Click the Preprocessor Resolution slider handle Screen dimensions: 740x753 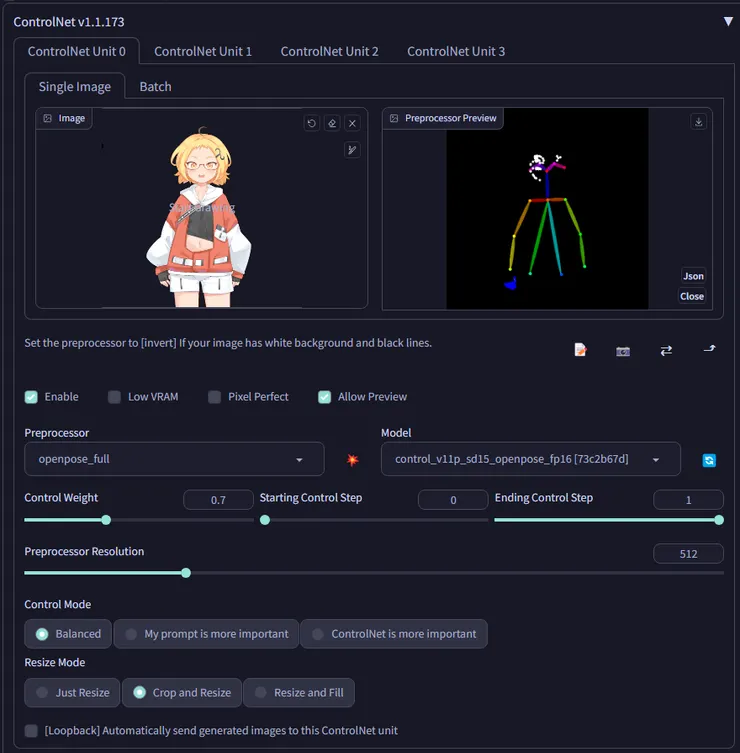[186, 573]
